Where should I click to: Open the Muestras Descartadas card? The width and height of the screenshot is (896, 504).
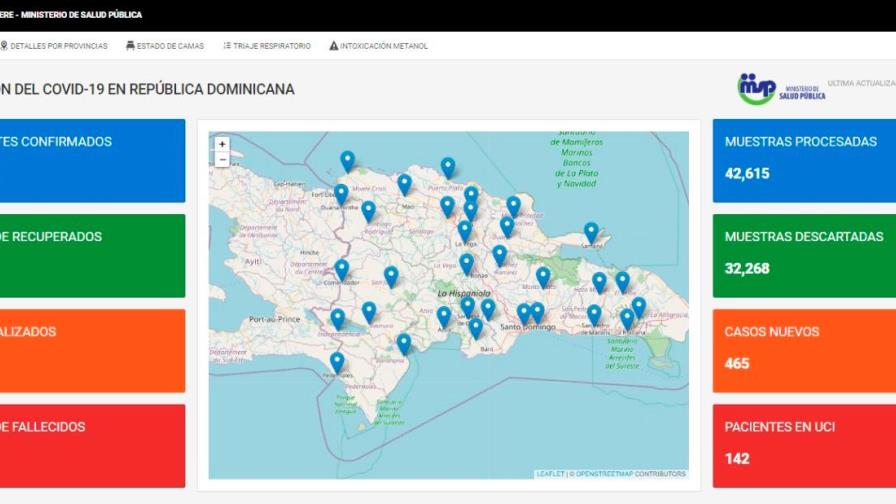point(804,255)
